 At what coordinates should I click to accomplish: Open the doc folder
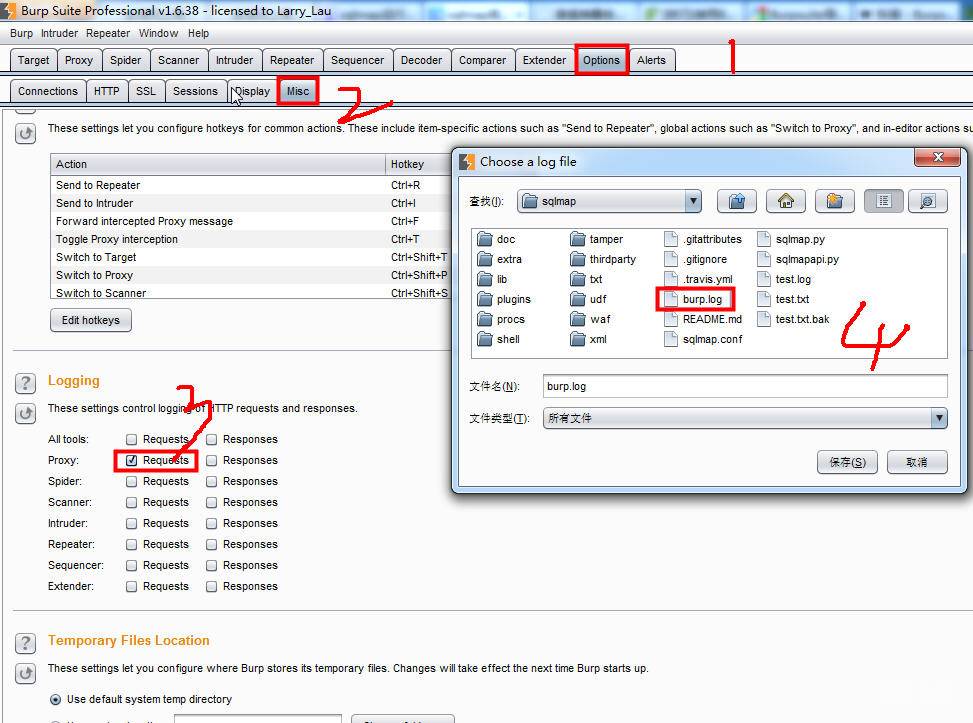point(496,239)
